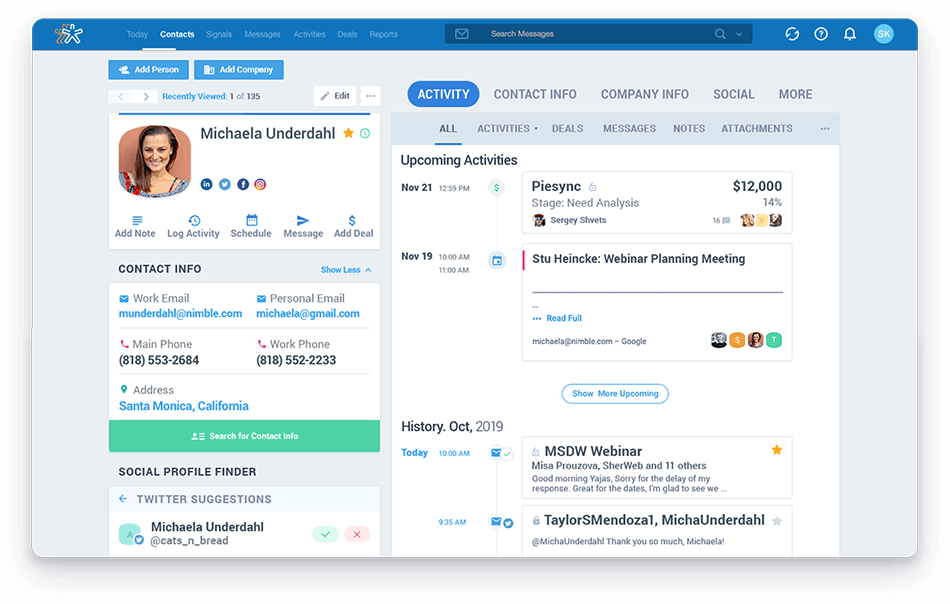Click the Search Messages input field
Image resolution: width=950 pixels, height=604 pixels.
[590, 33]
